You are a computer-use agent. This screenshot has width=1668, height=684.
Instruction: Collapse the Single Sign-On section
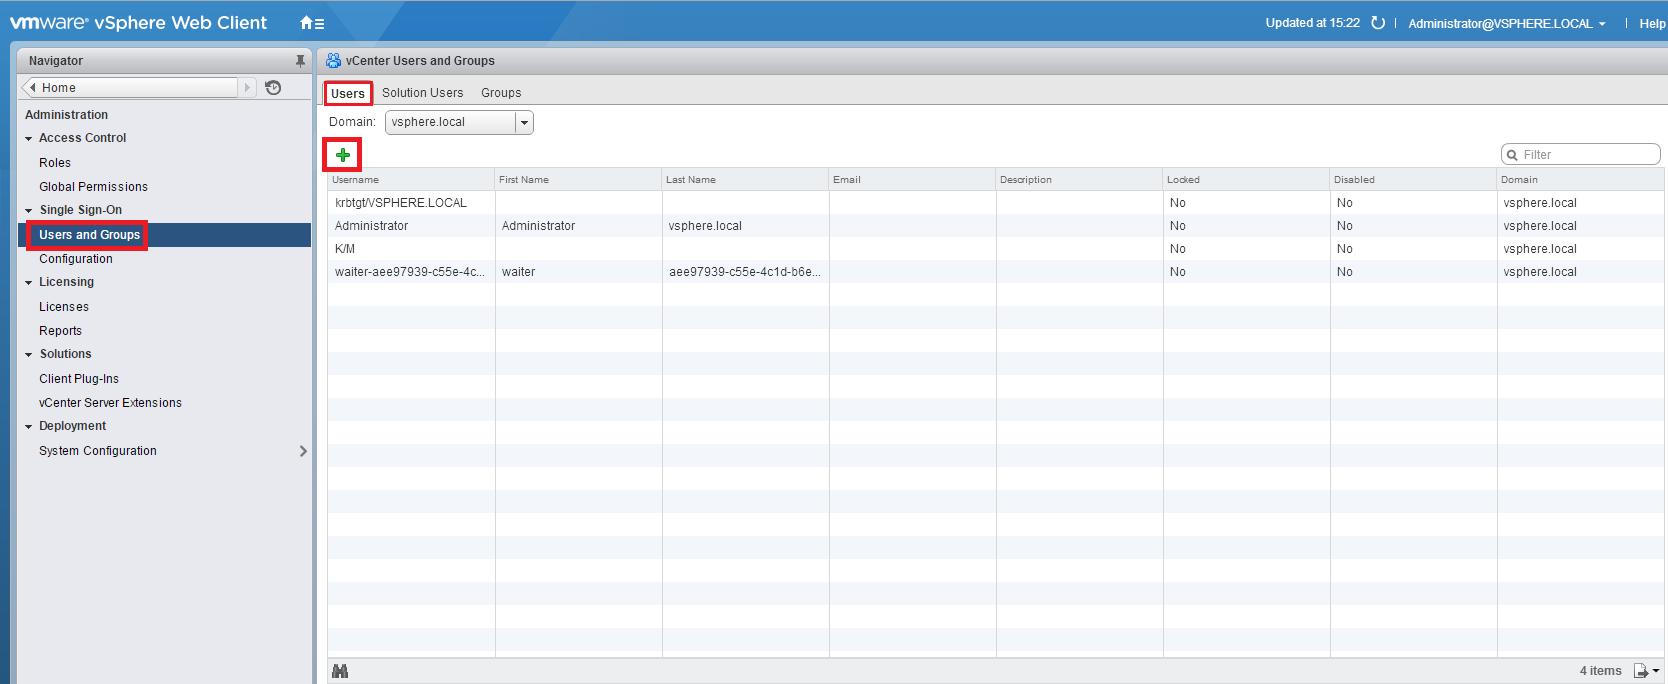point(29,211)
